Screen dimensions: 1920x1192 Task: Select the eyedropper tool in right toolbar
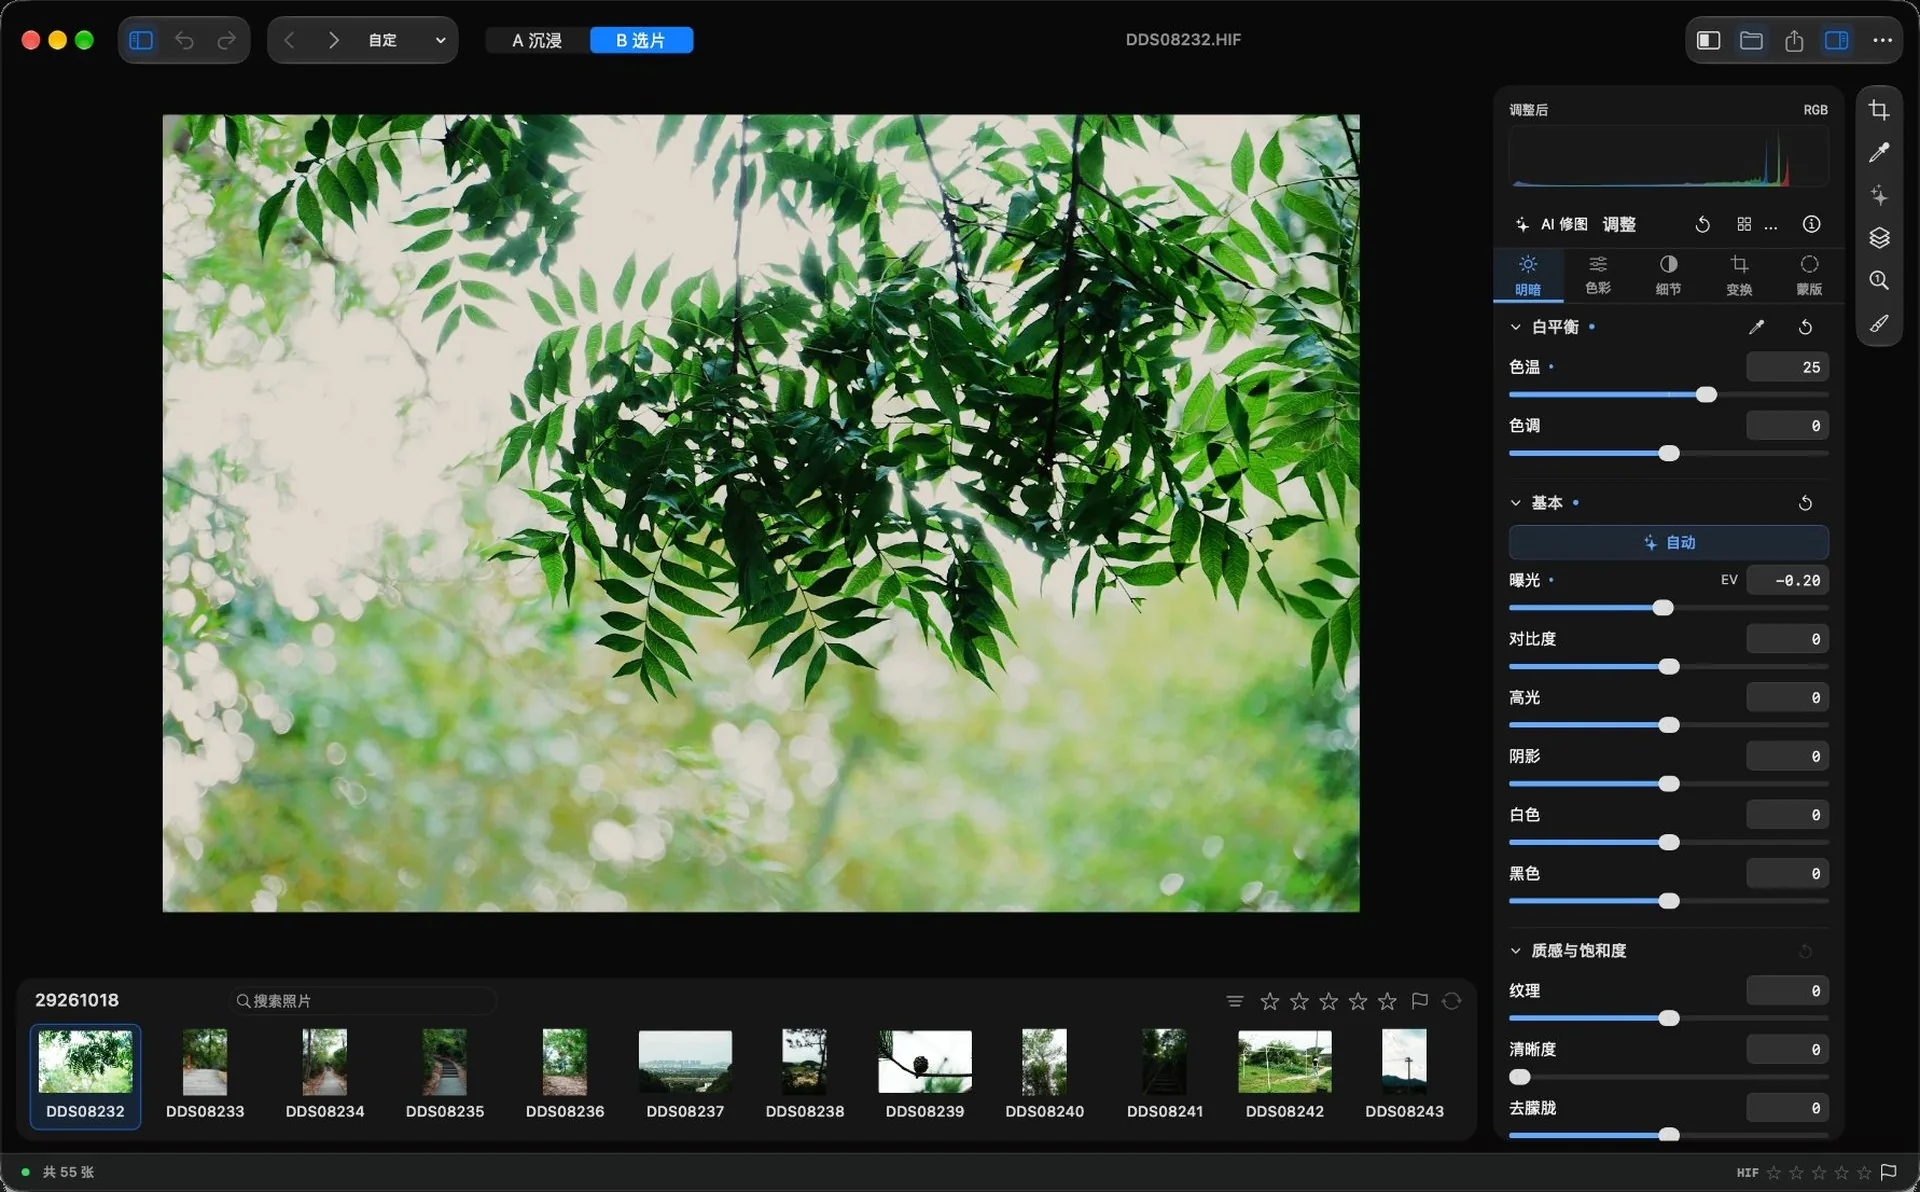pyautogui.click(x=1879, y=152)
